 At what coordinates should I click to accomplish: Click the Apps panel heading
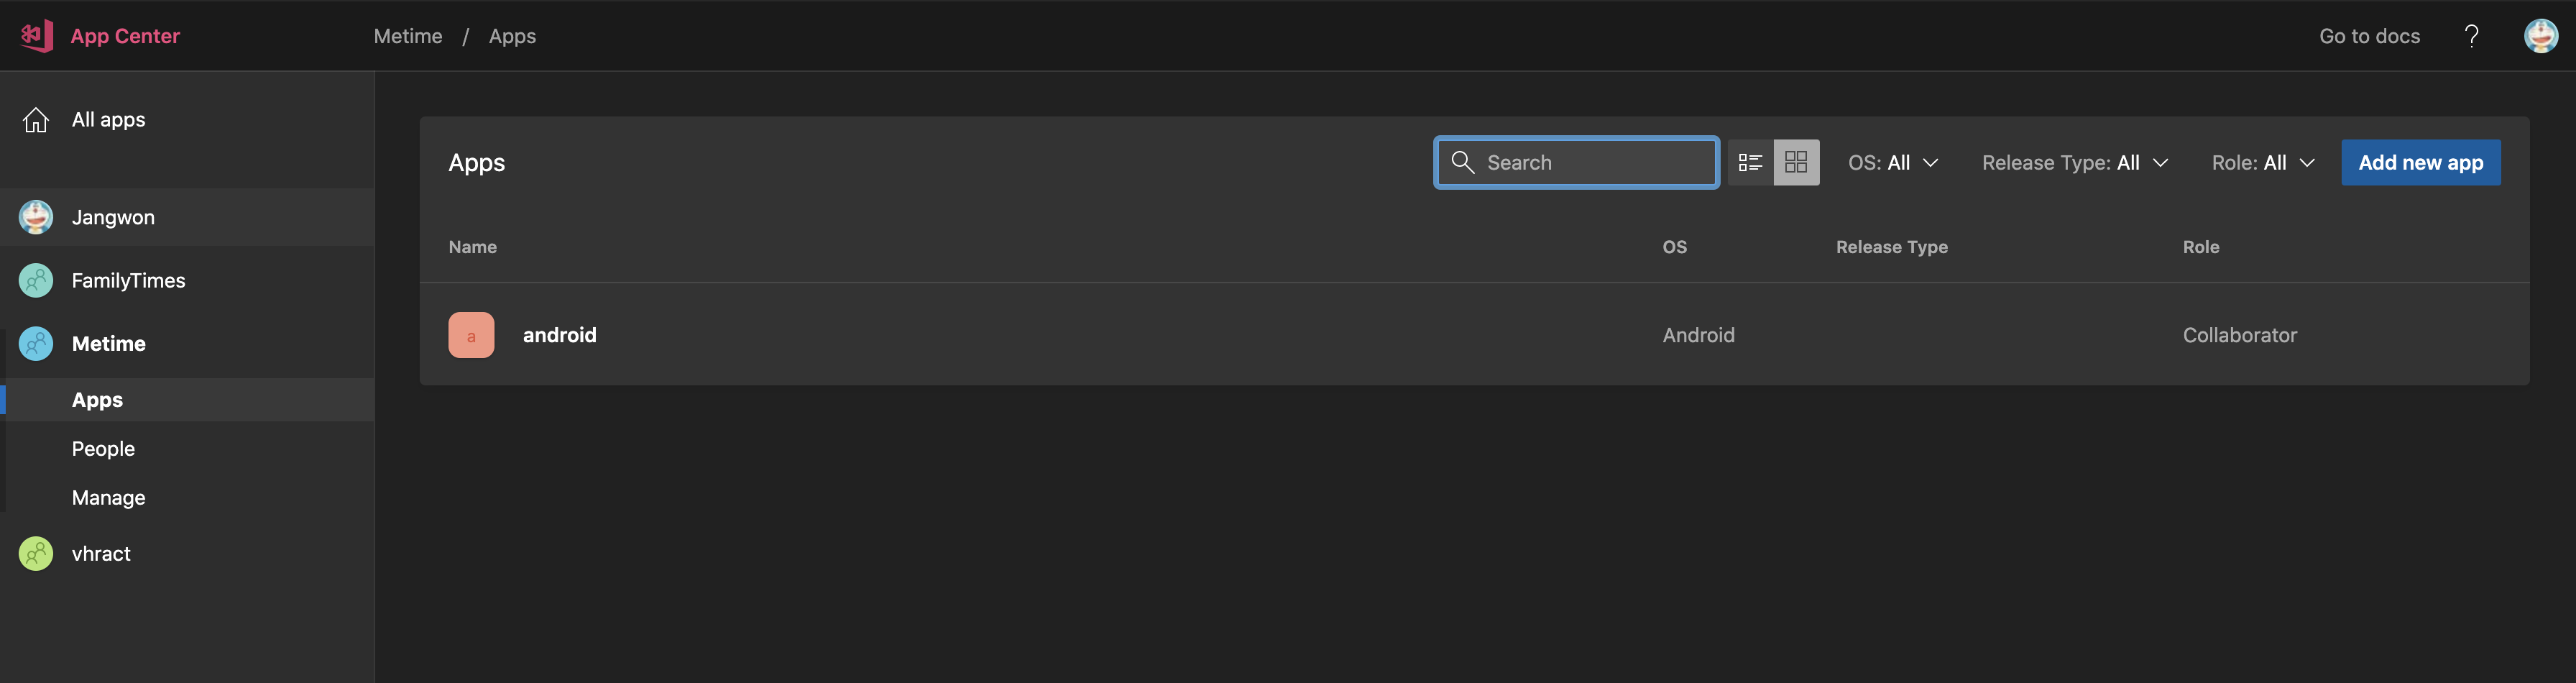[476, 163]
